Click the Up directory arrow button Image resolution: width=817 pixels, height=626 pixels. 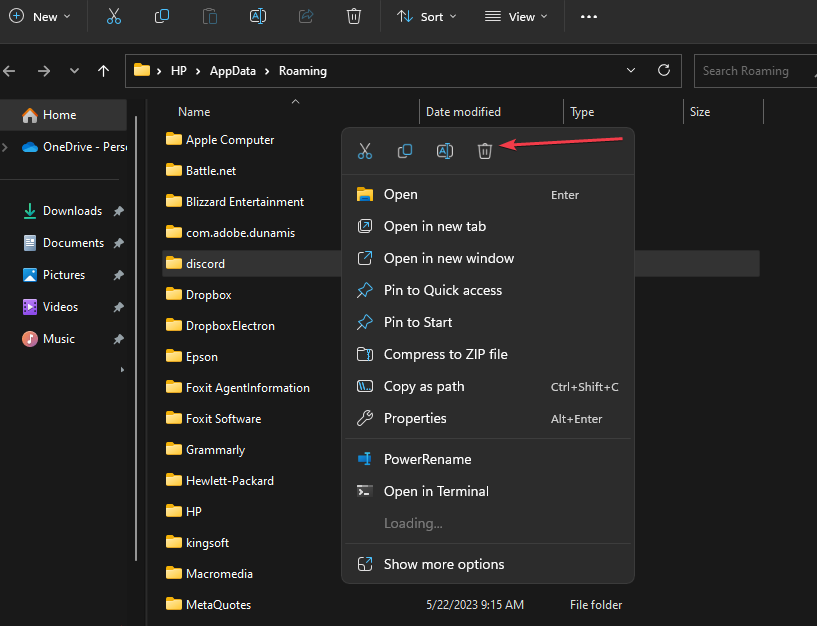(x=103, y=71)
